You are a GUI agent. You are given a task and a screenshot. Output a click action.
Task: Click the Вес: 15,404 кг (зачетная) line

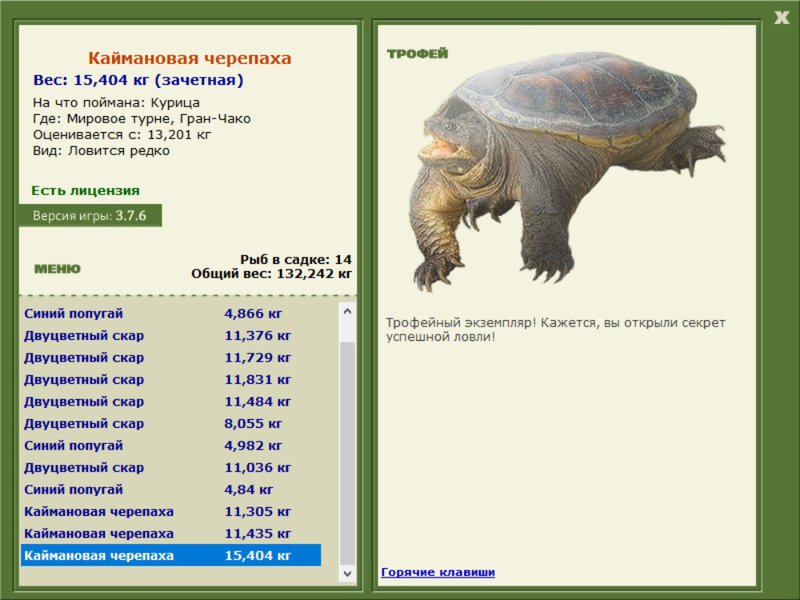[x=138, y=80]
